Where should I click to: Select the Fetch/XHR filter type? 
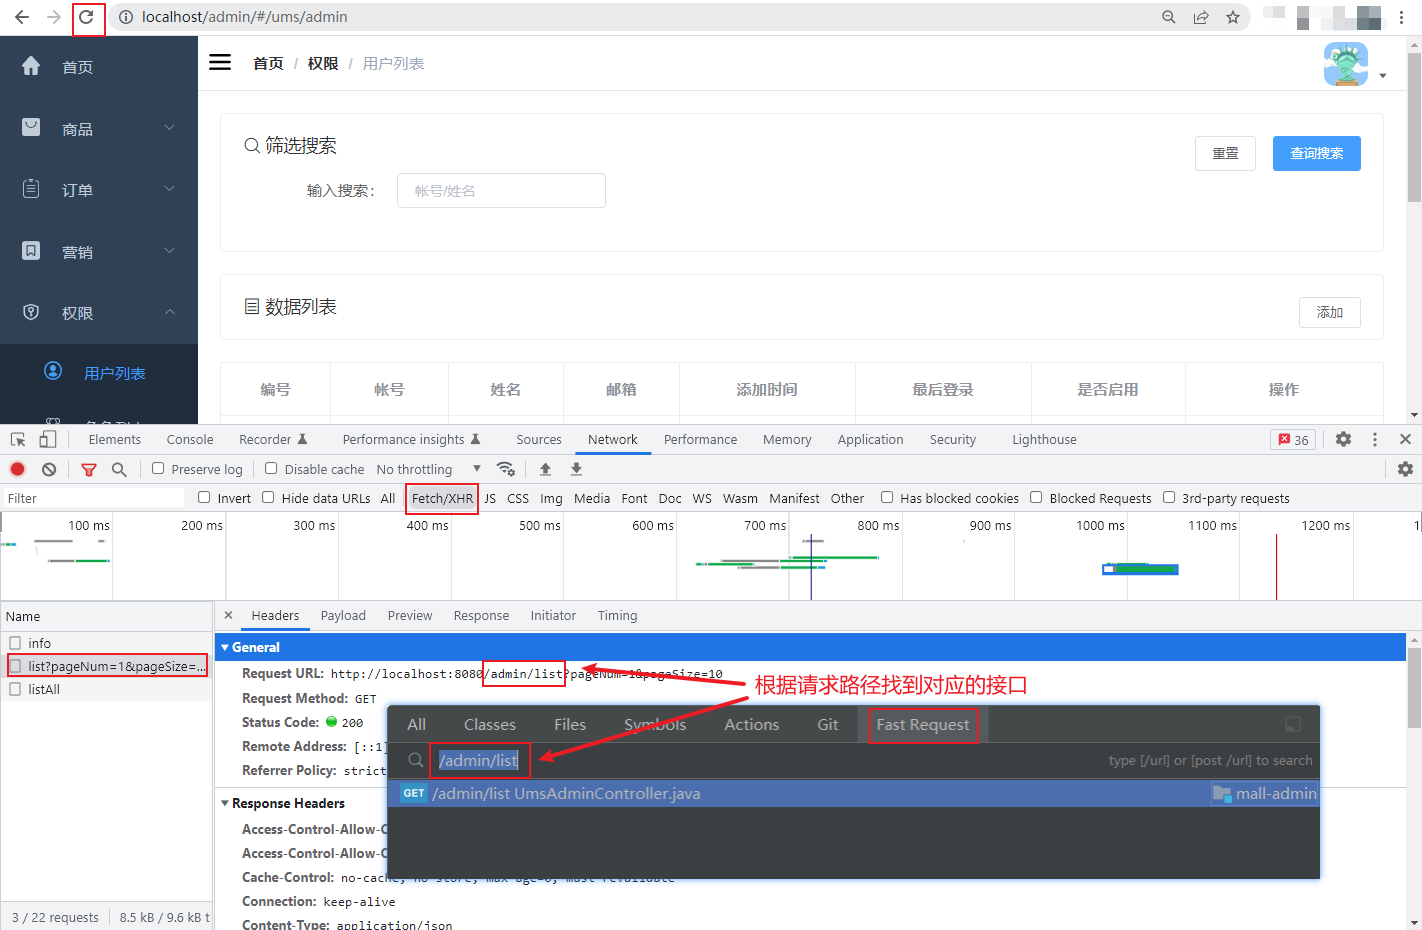tap(442, 498)
